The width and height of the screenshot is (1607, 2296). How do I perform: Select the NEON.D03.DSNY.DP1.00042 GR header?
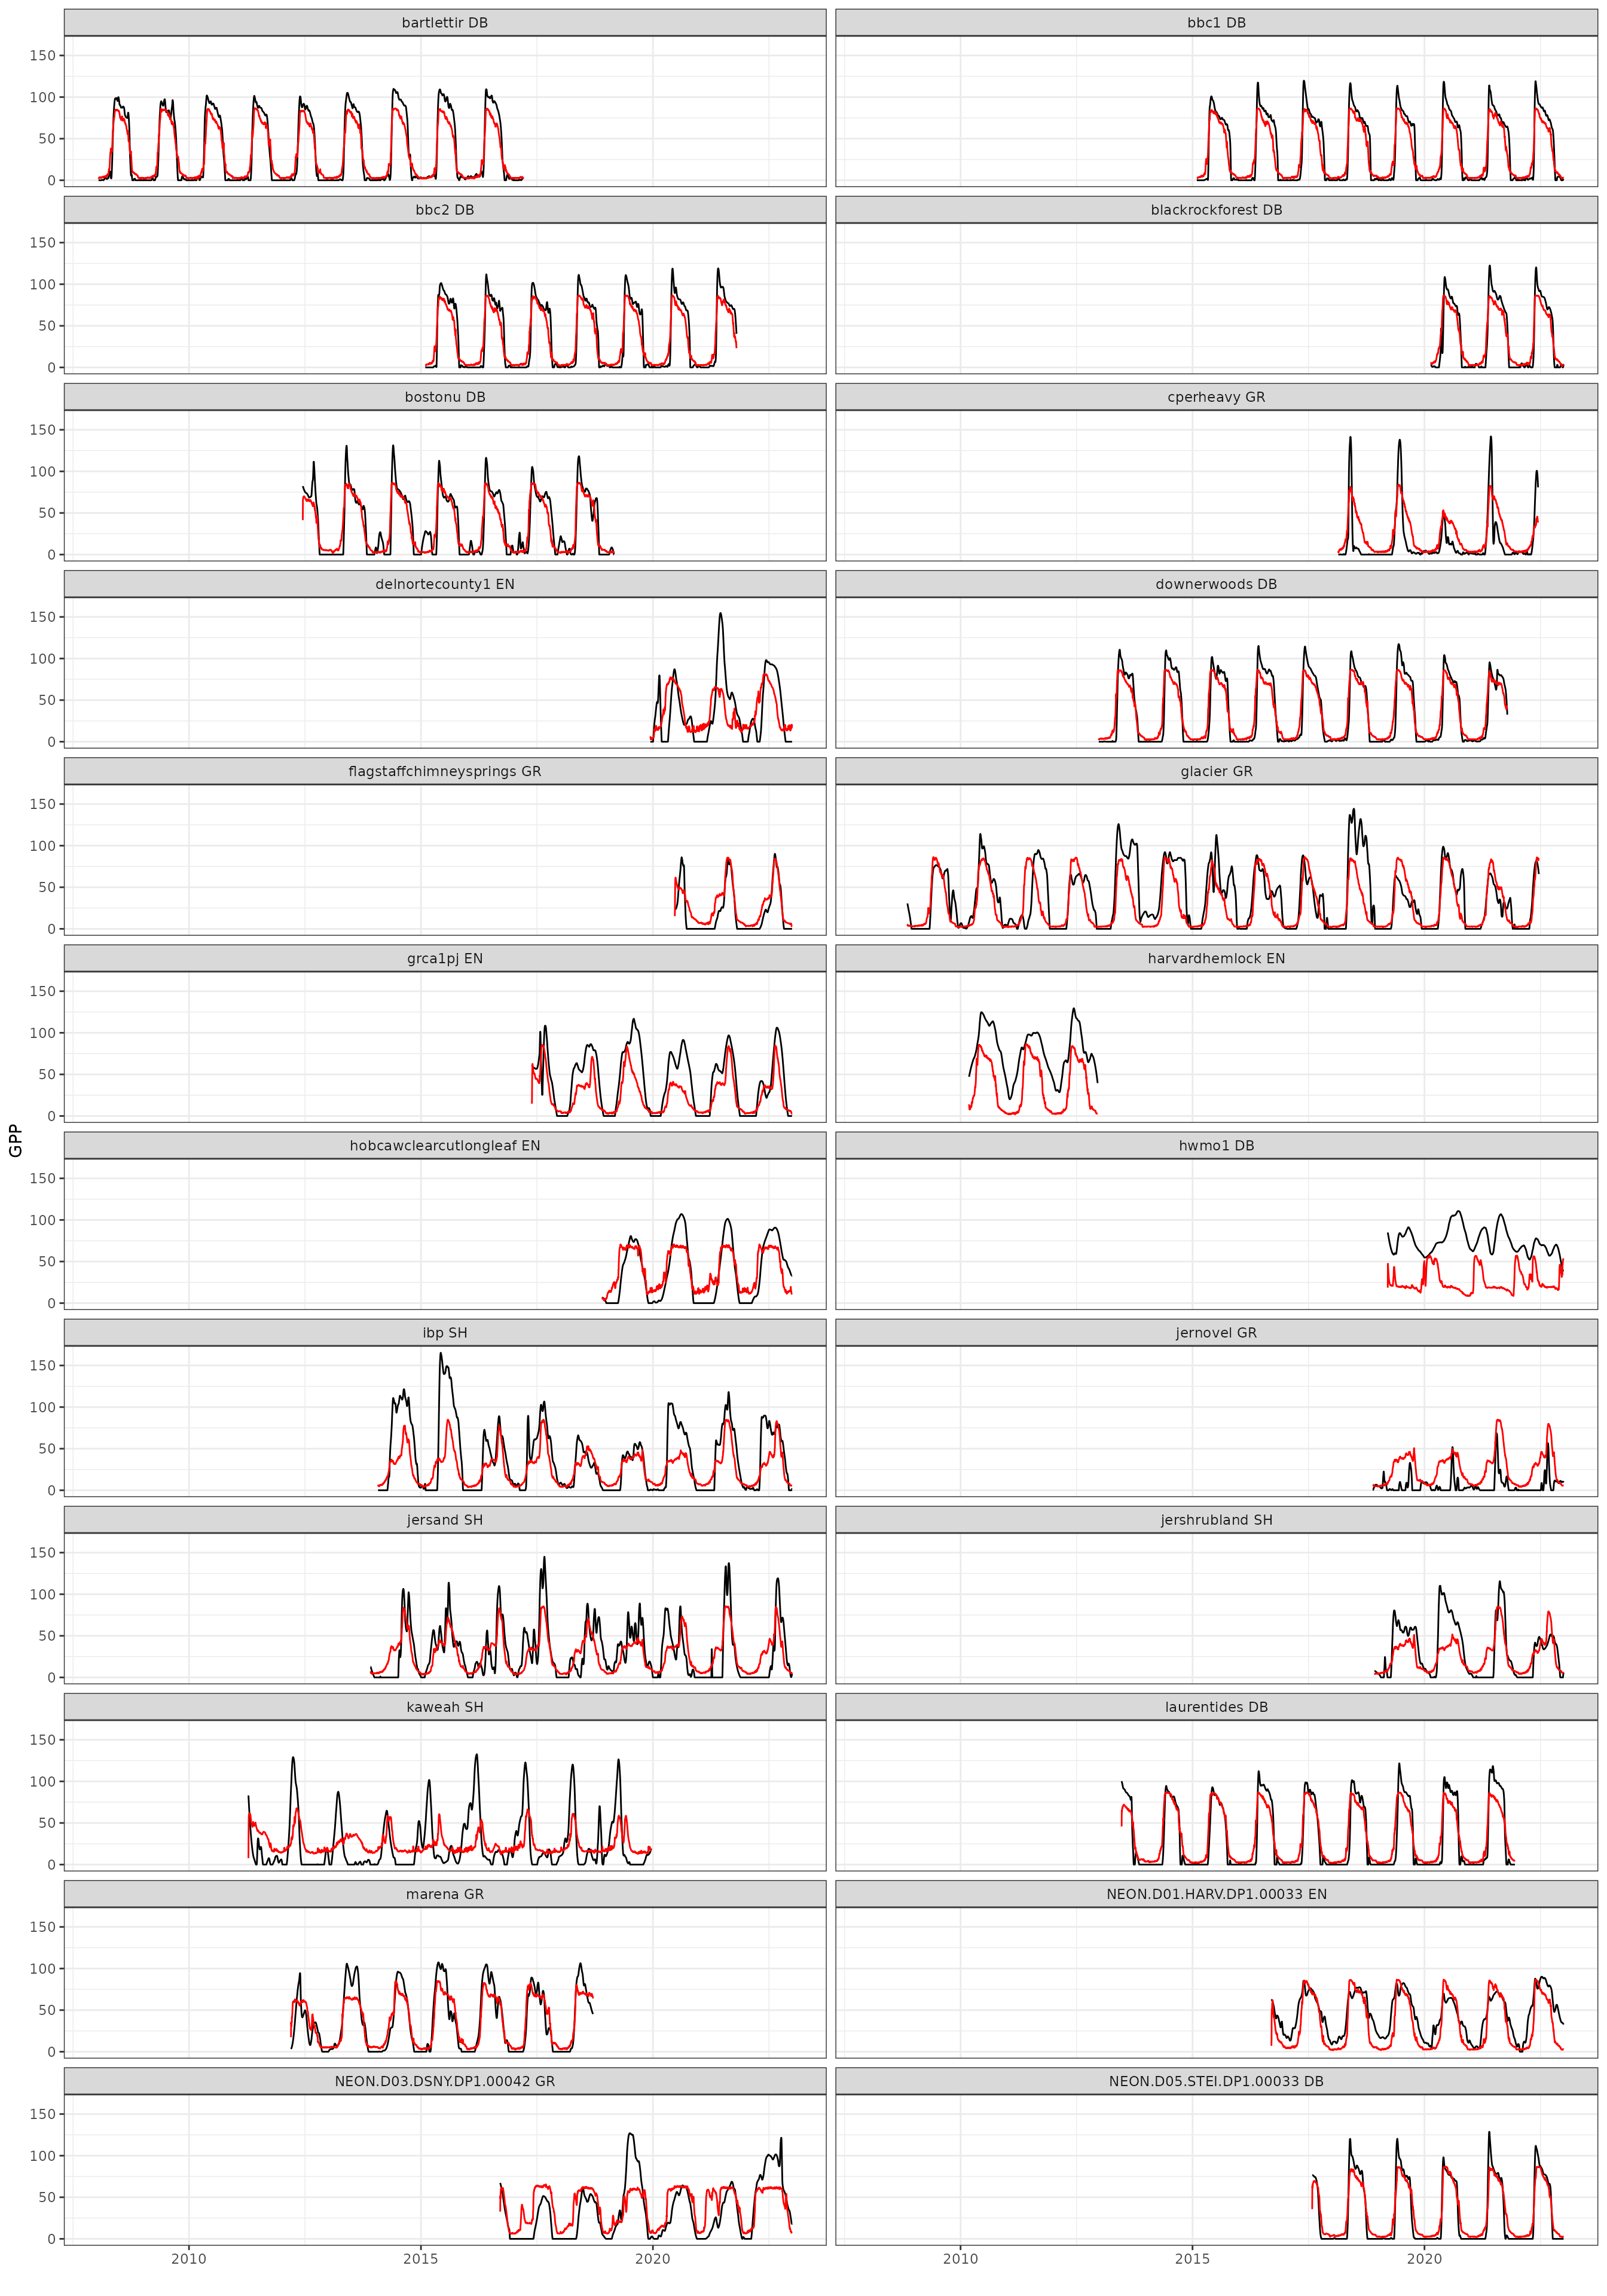(444, 2081)
